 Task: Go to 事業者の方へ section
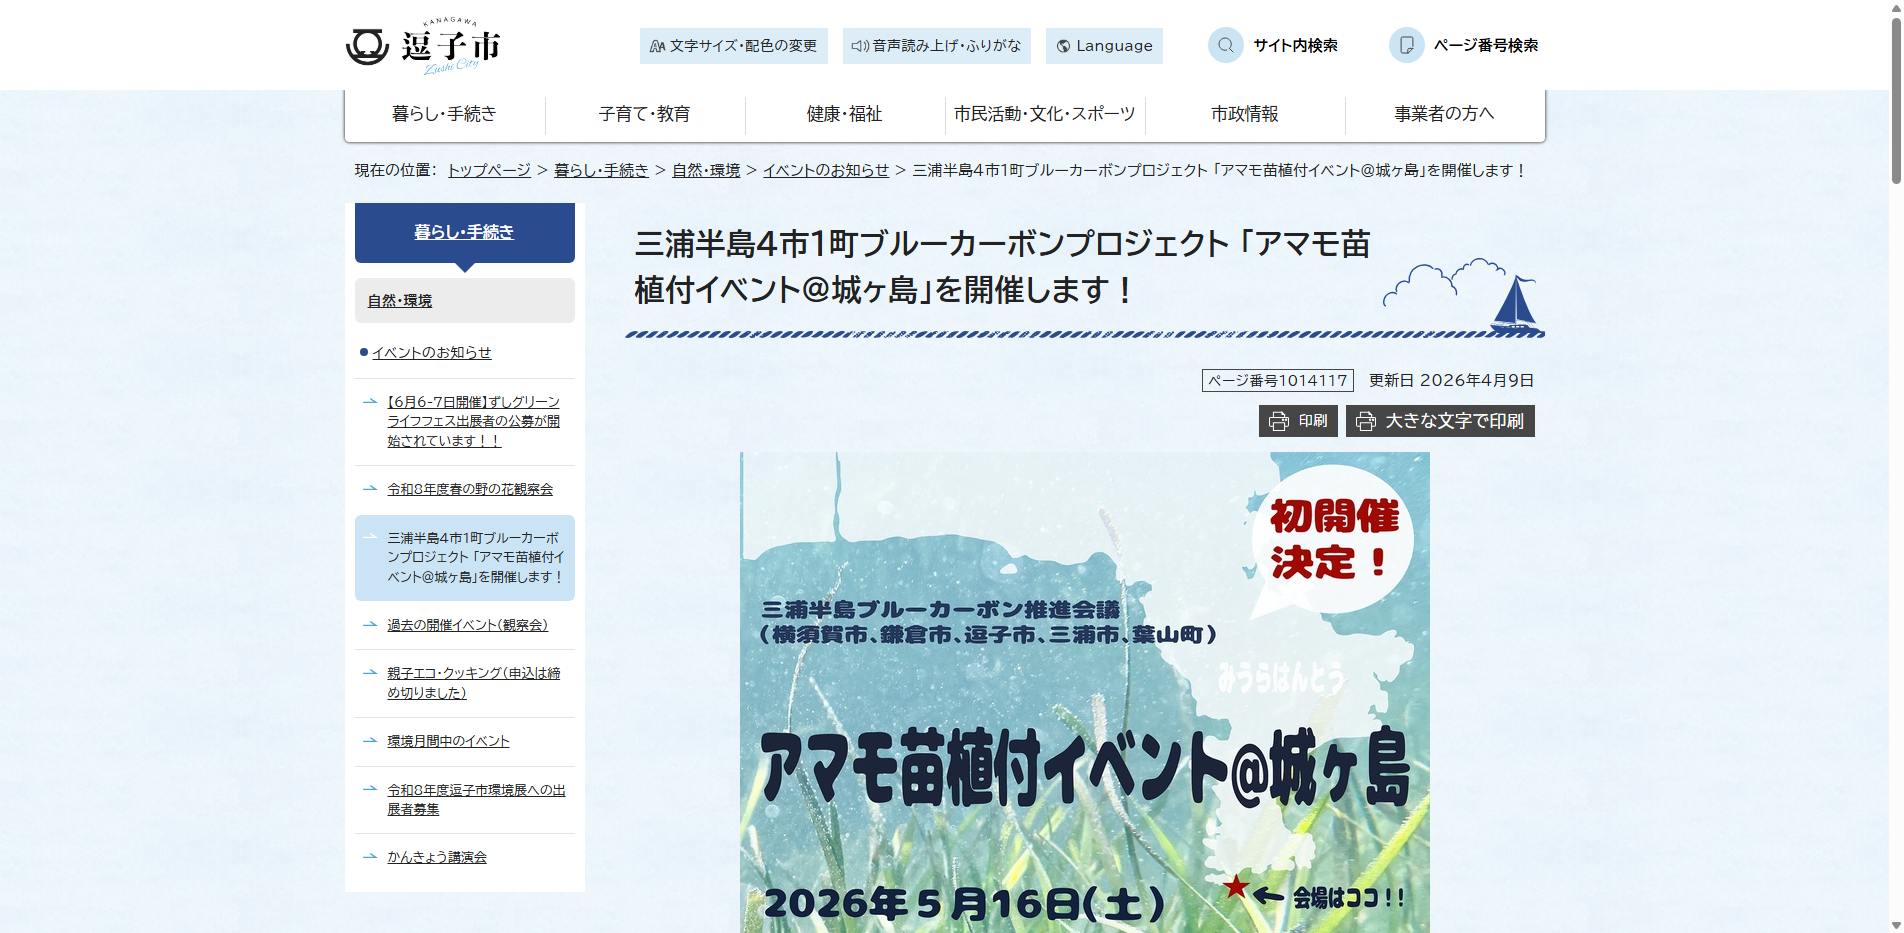coord(1444,114)
